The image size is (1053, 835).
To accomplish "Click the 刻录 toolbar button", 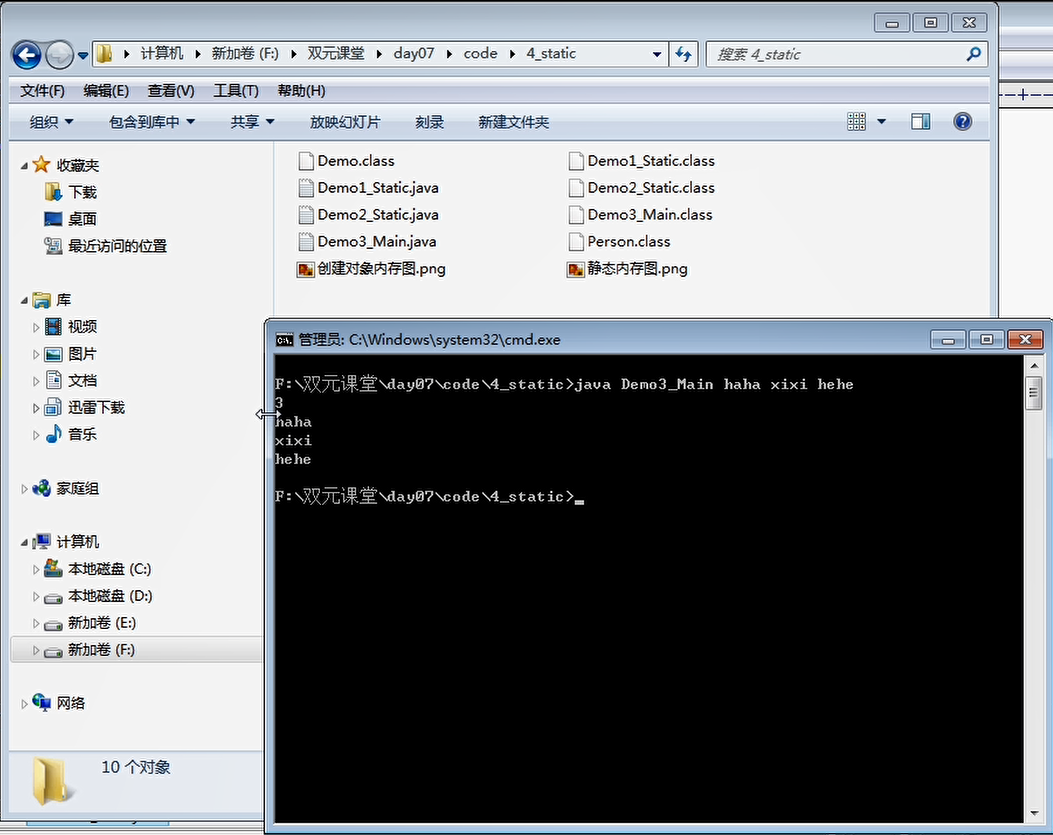I will click(428, 121).
